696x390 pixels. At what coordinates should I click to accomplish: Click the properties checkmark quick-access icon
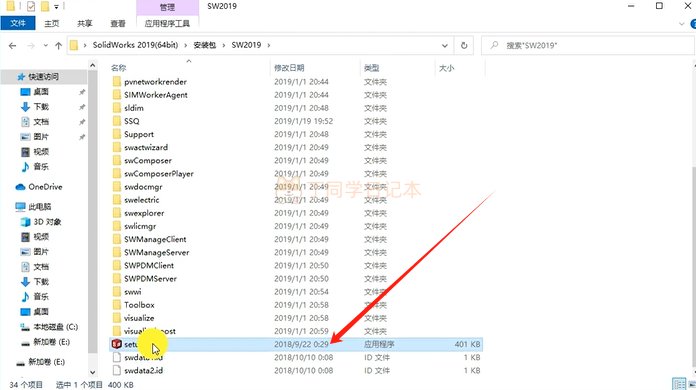click(31, 6)
